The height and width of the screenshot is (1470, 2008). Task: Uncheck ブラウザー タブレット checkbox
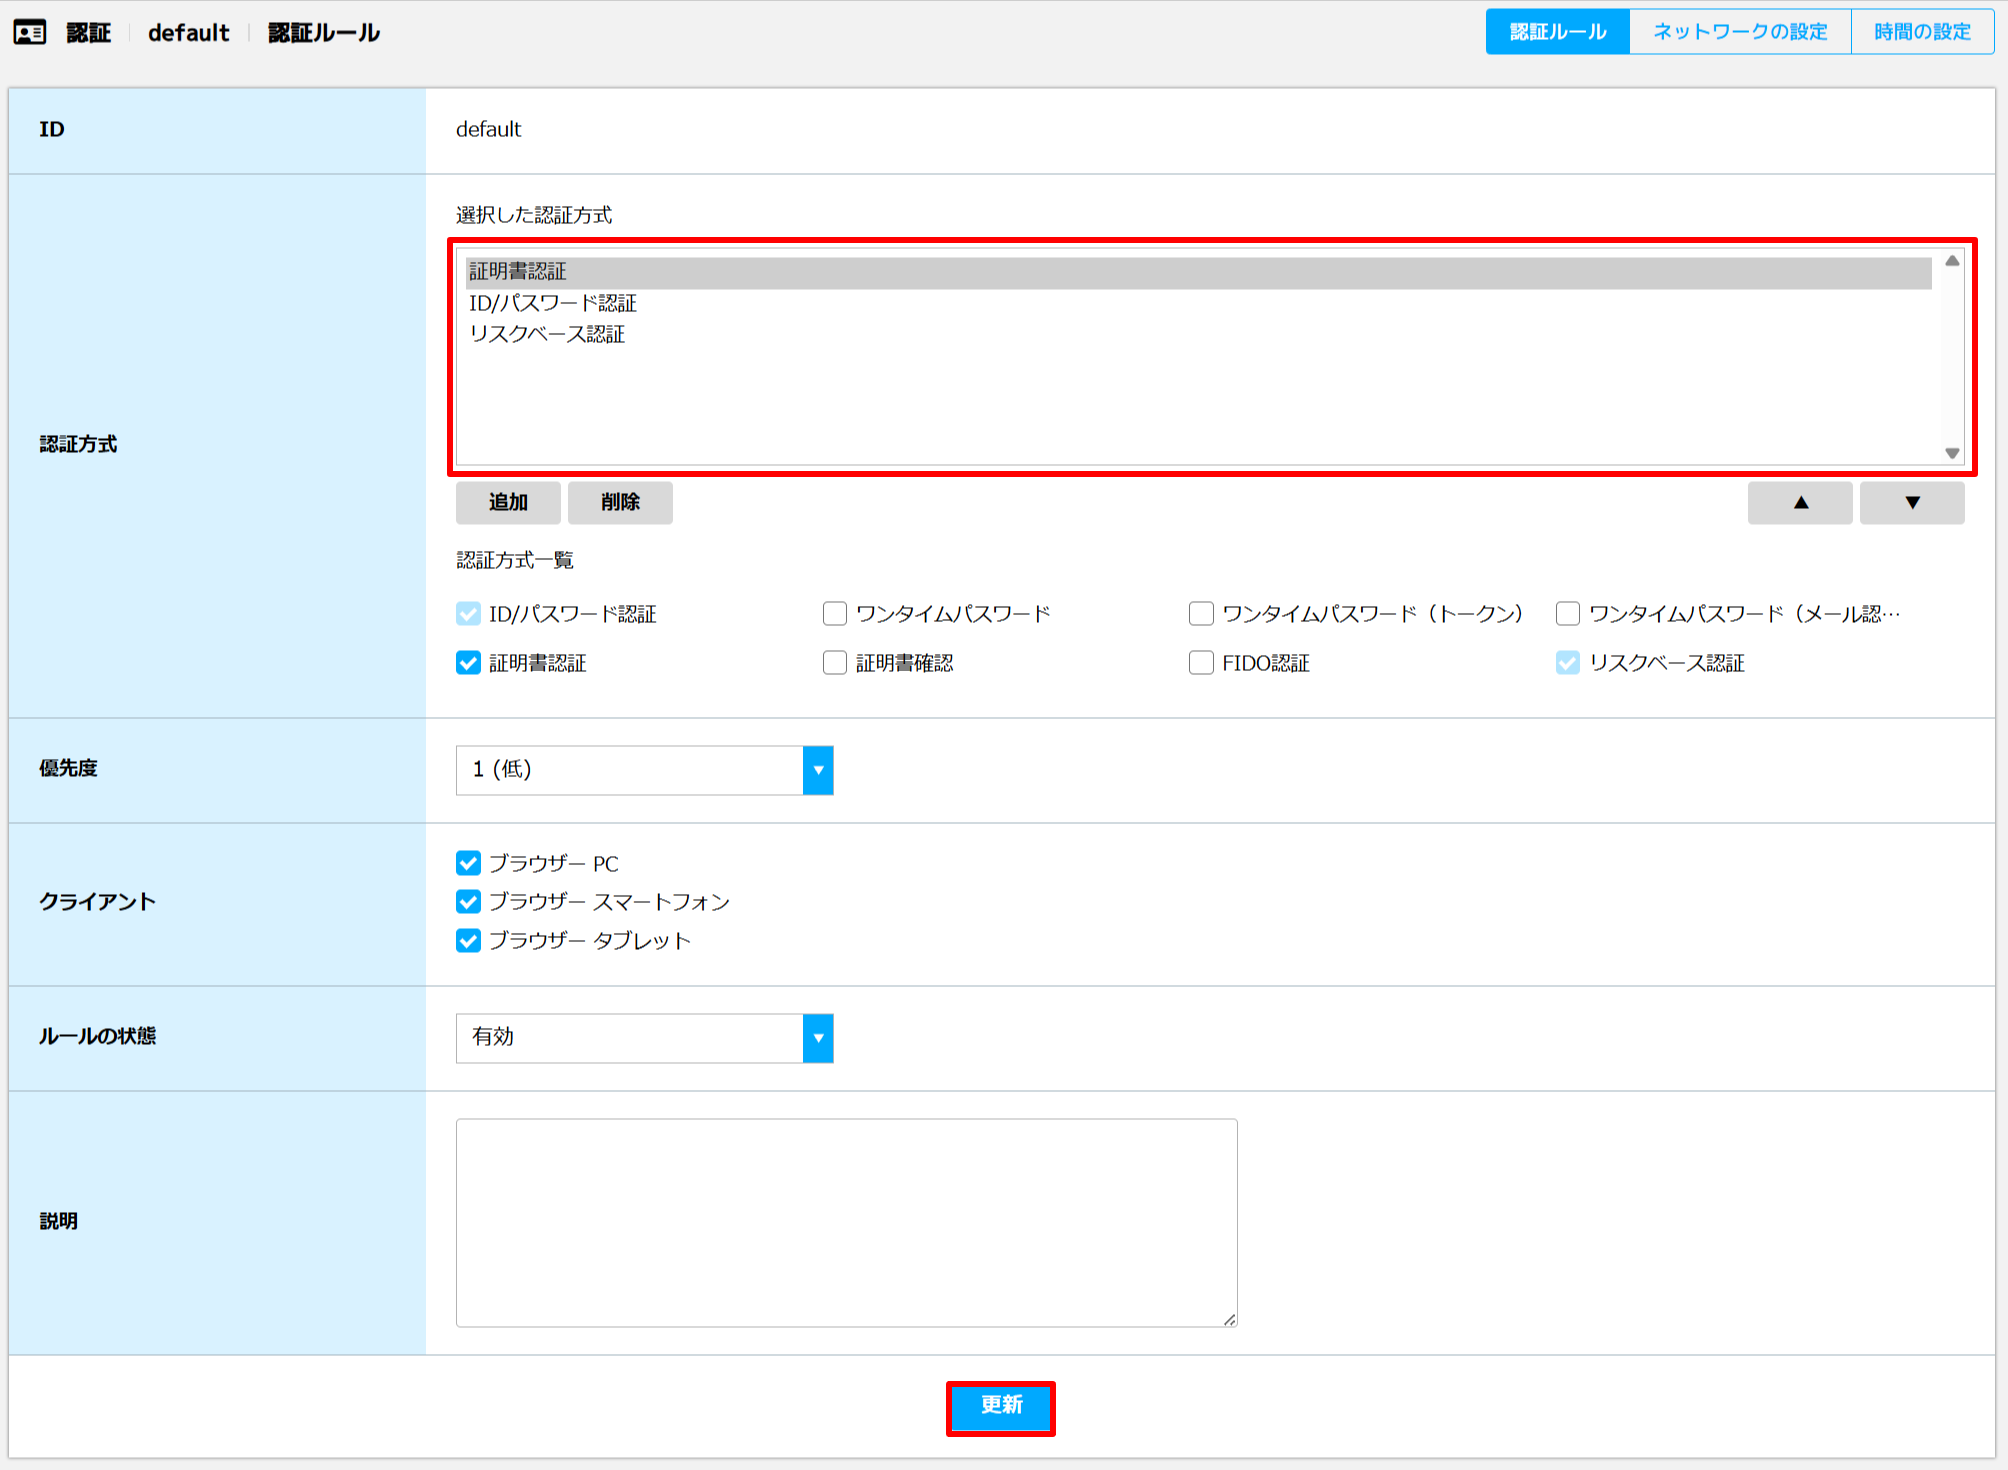(468, 941)
